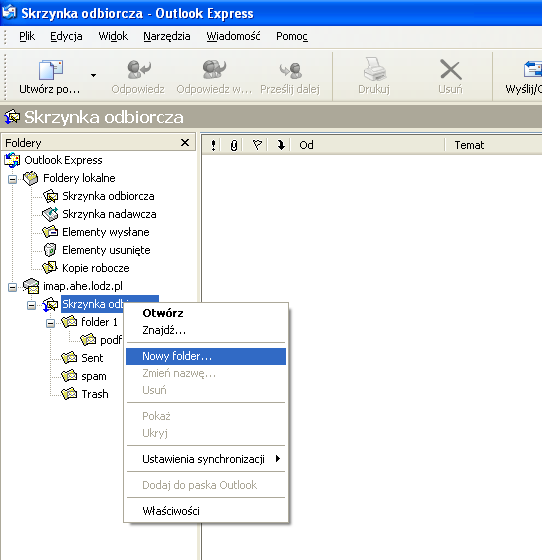The width and height of the screenshot is (542, 560).
Task: Select Elementy usunięte deleted folder
Action: [x=106, y=250]
